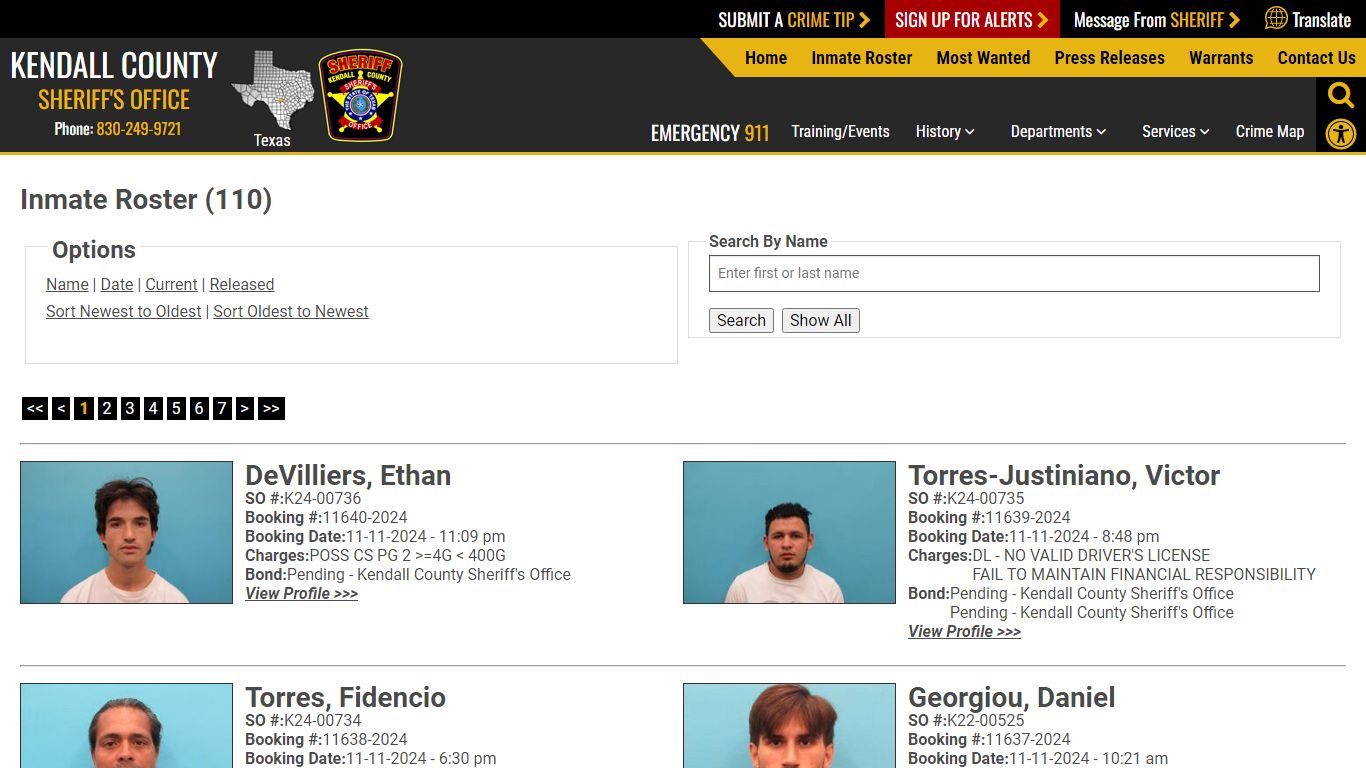The width and height of the screenshot is (1366, 768).
Task: Open Daniel Georgiou mugshot photo
Action: pos(789,726)
